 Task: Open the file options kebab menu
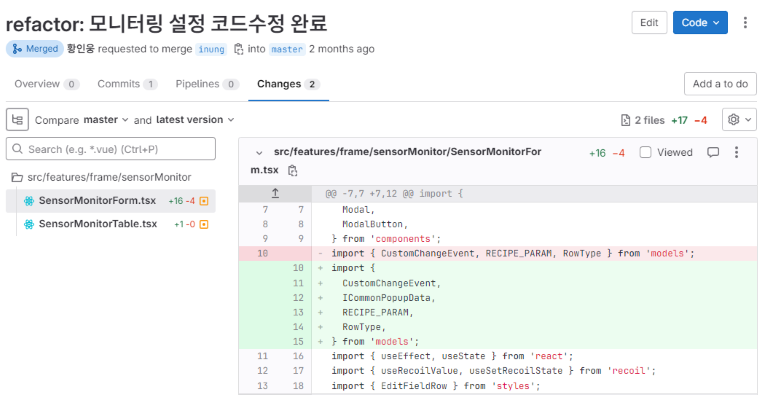point(736,152)
